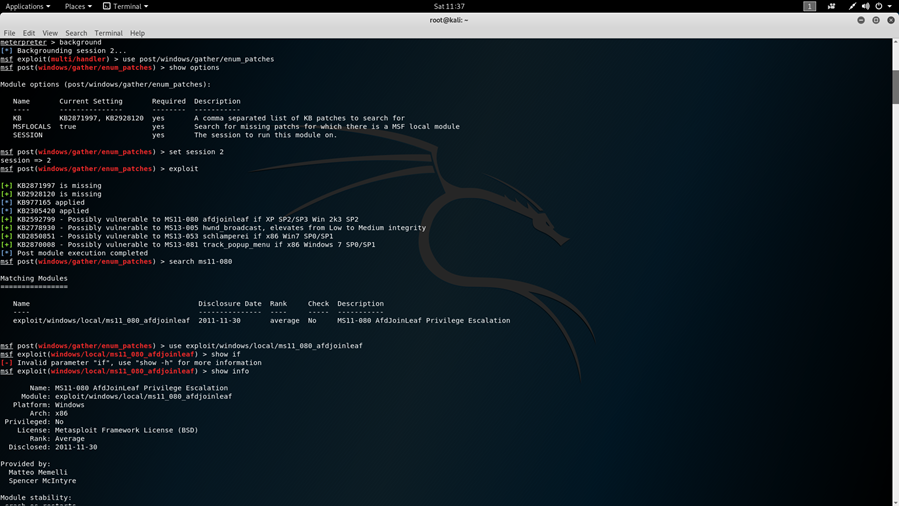Click 'Module stability:' heading
Image resolution: width=899 pixels, height=506 pixels.
(x=36, y=498)
